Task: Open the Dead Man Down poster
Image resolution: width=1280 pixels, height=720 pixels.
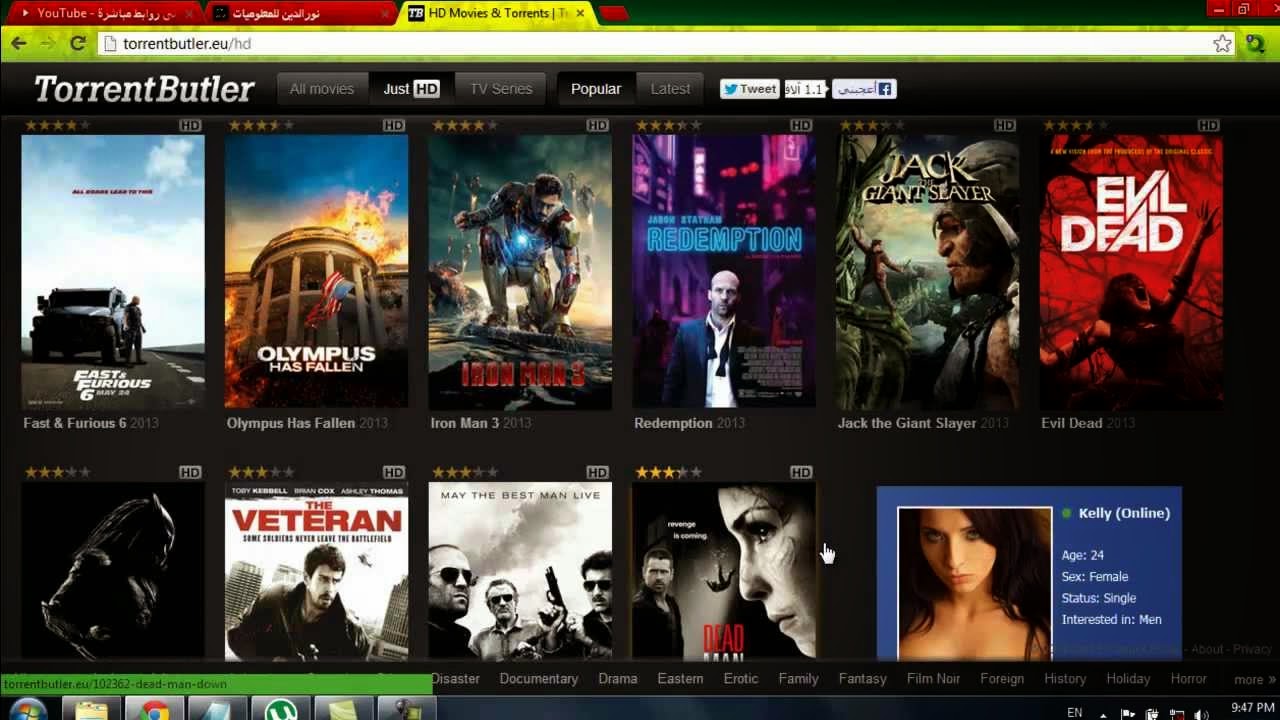Action: (x=724, y=570)
